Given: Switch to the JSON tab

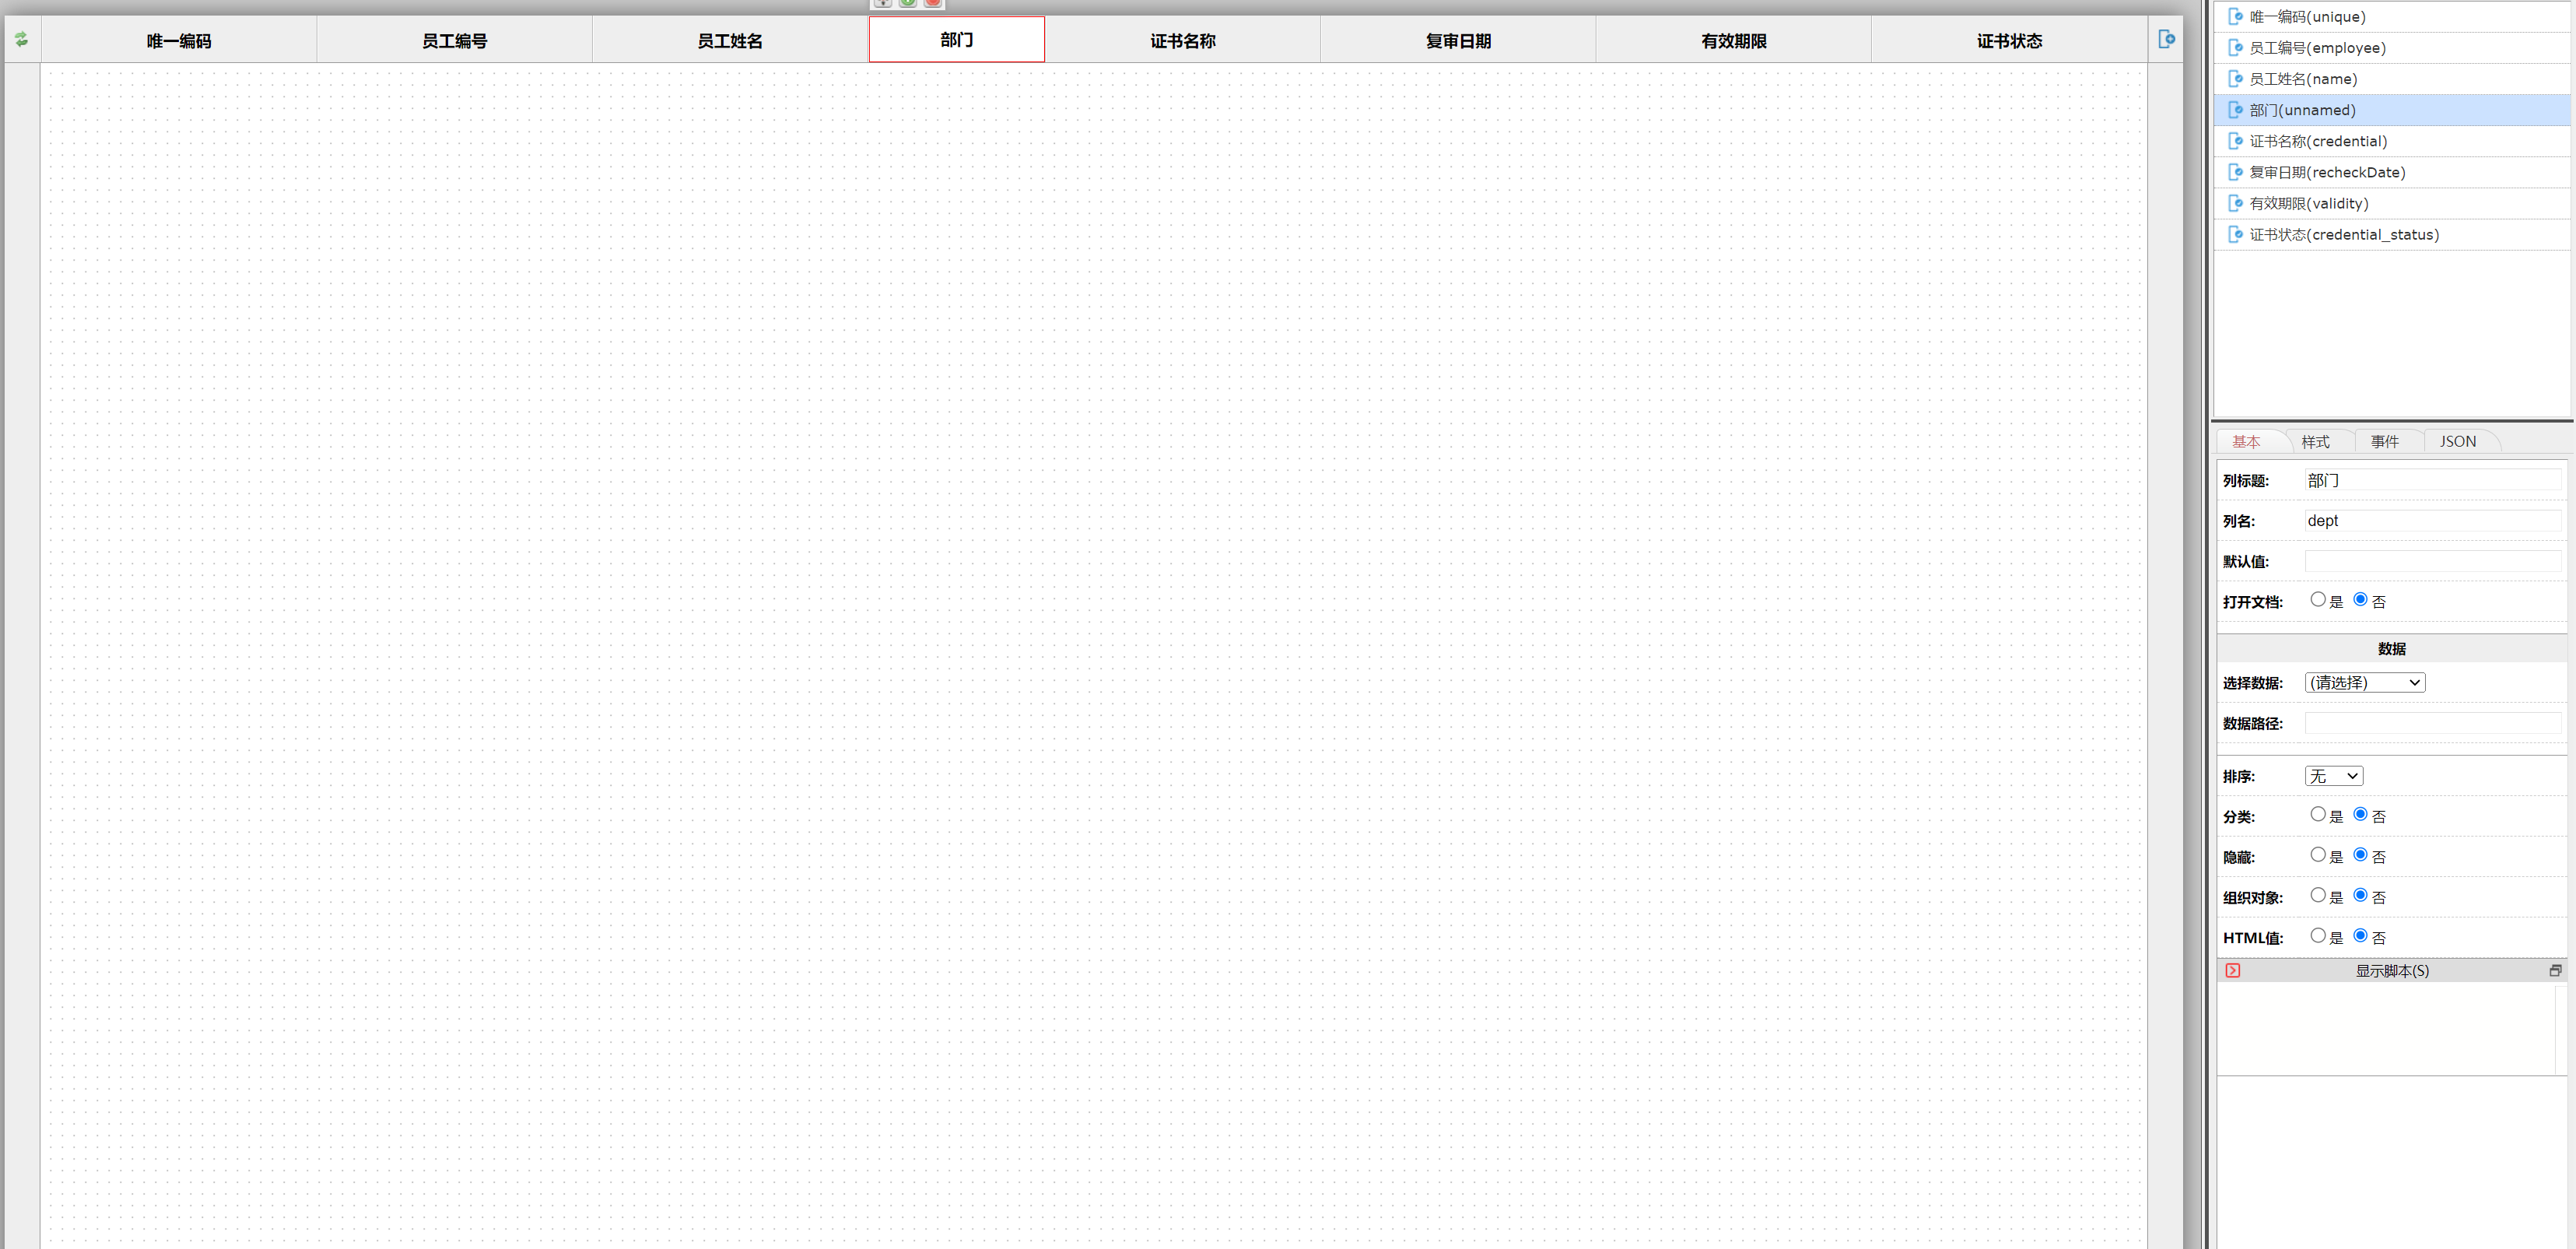Looking at the screenshot, I should [x=2457, y=441].
